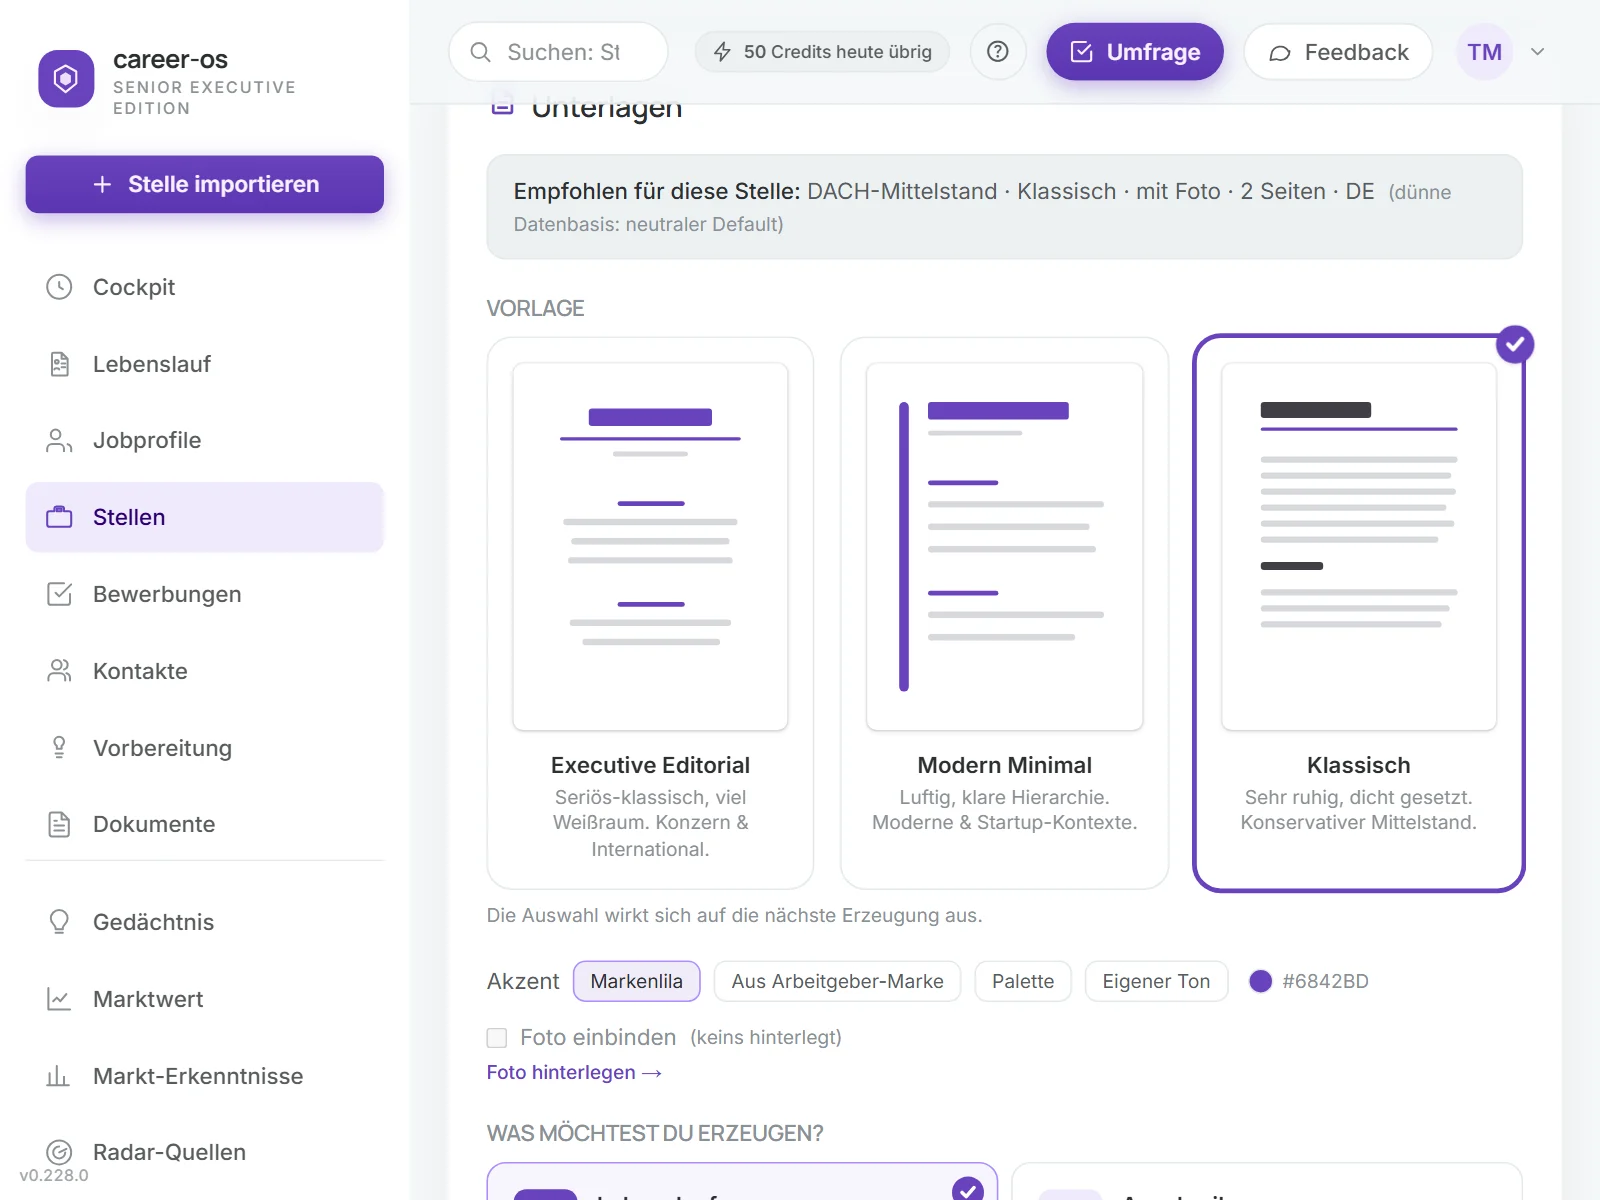Expand the user account chevron dropdown

tap(1538, 52)
